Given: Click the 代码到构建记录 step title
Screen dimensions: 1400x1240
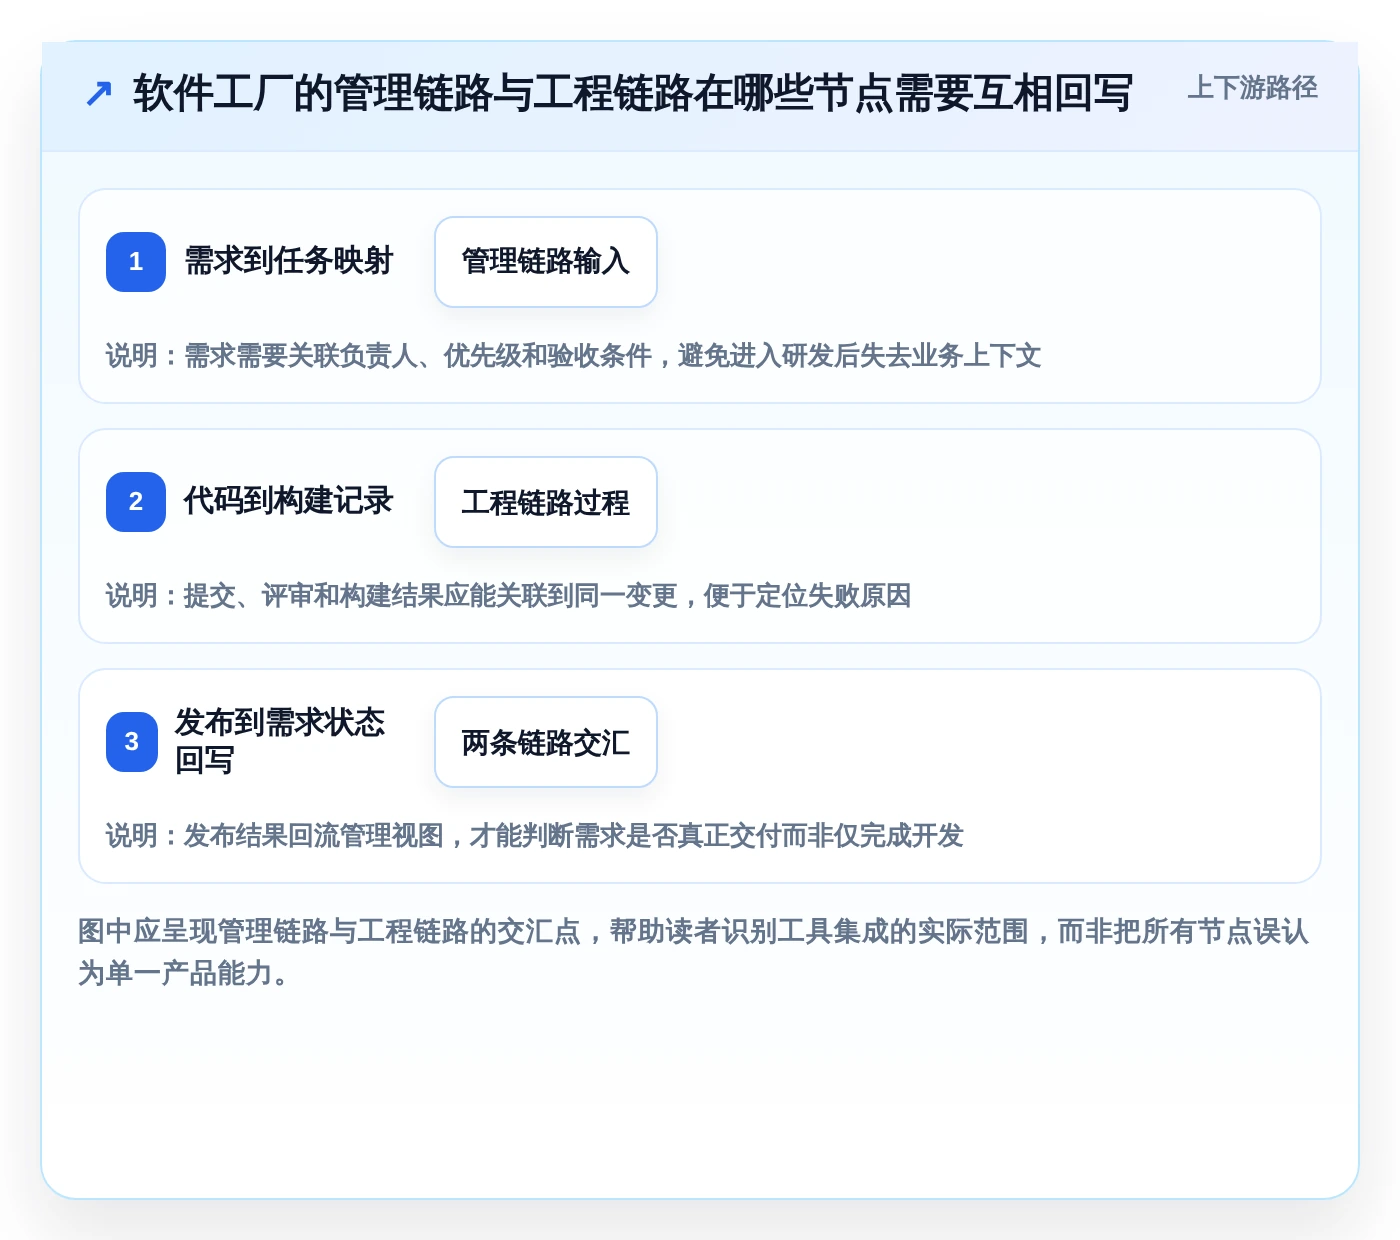Looking at the screenshot, I should point(288,501).
